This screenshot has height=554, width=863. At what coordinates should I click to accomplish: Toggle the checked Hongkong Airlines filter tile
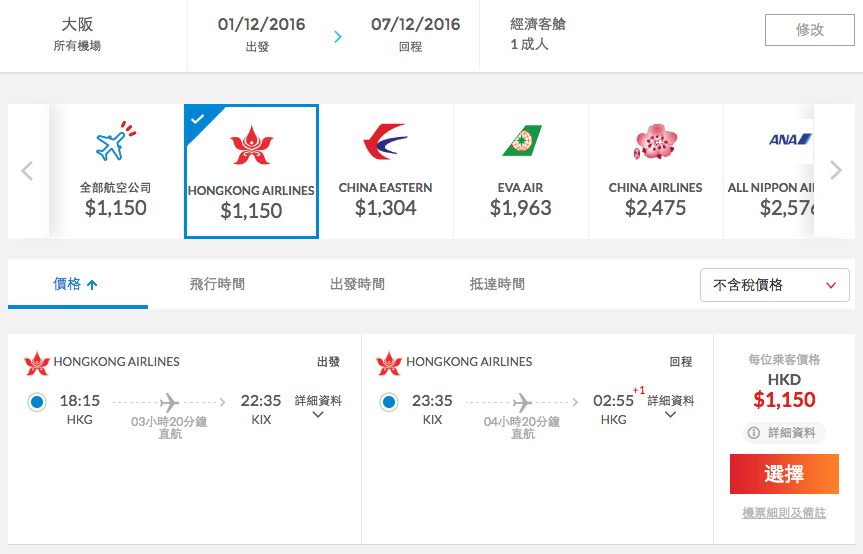tap(252, 171)
